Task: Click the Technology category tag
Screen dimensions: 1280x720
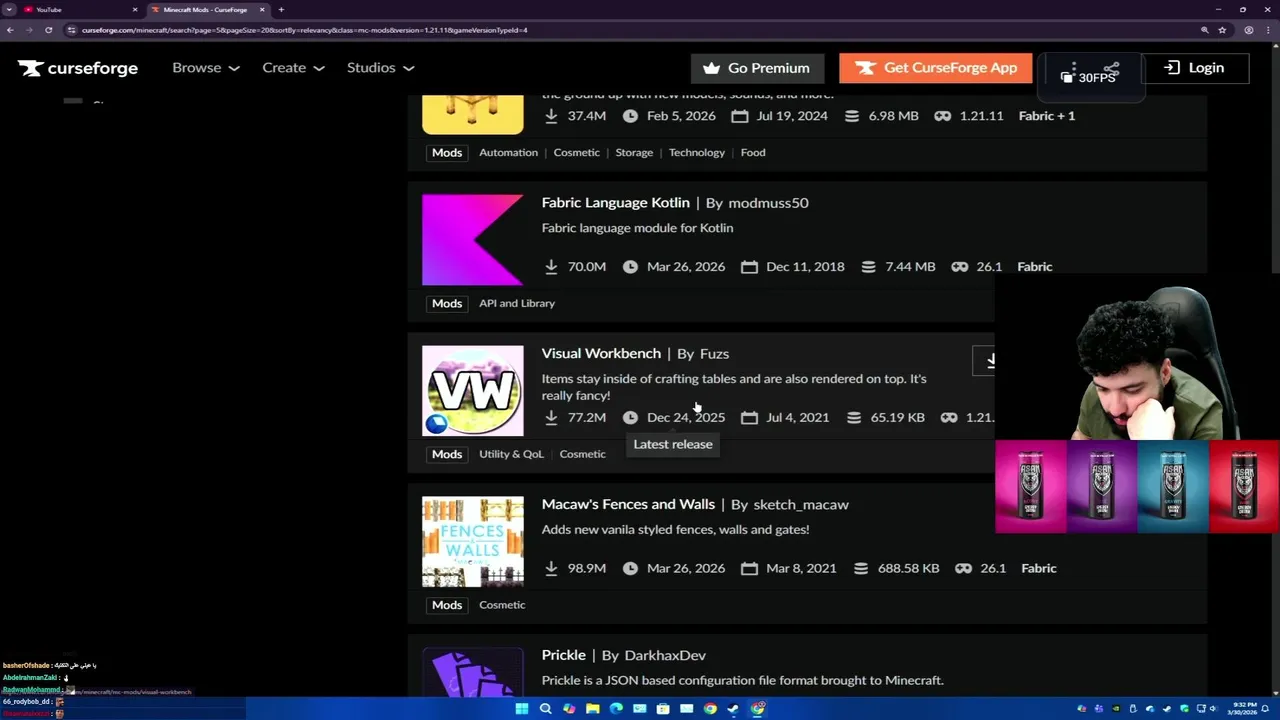Action: 697,152
